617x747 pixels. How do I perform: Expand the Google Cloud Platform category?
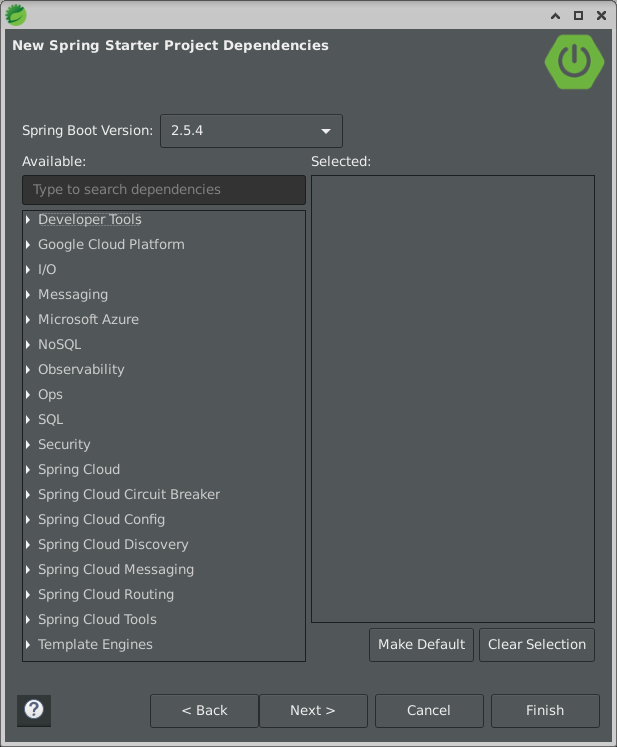28,244
